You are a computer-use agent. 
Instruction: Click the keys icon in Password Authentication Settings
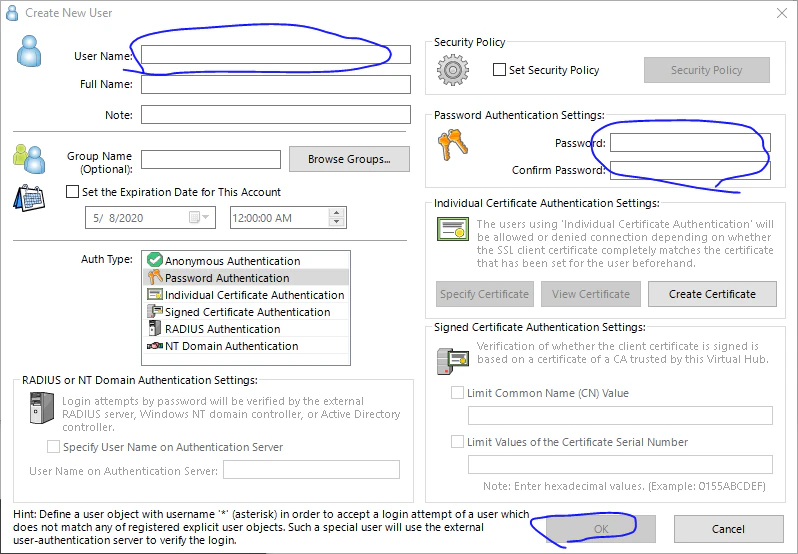point(452,144)
